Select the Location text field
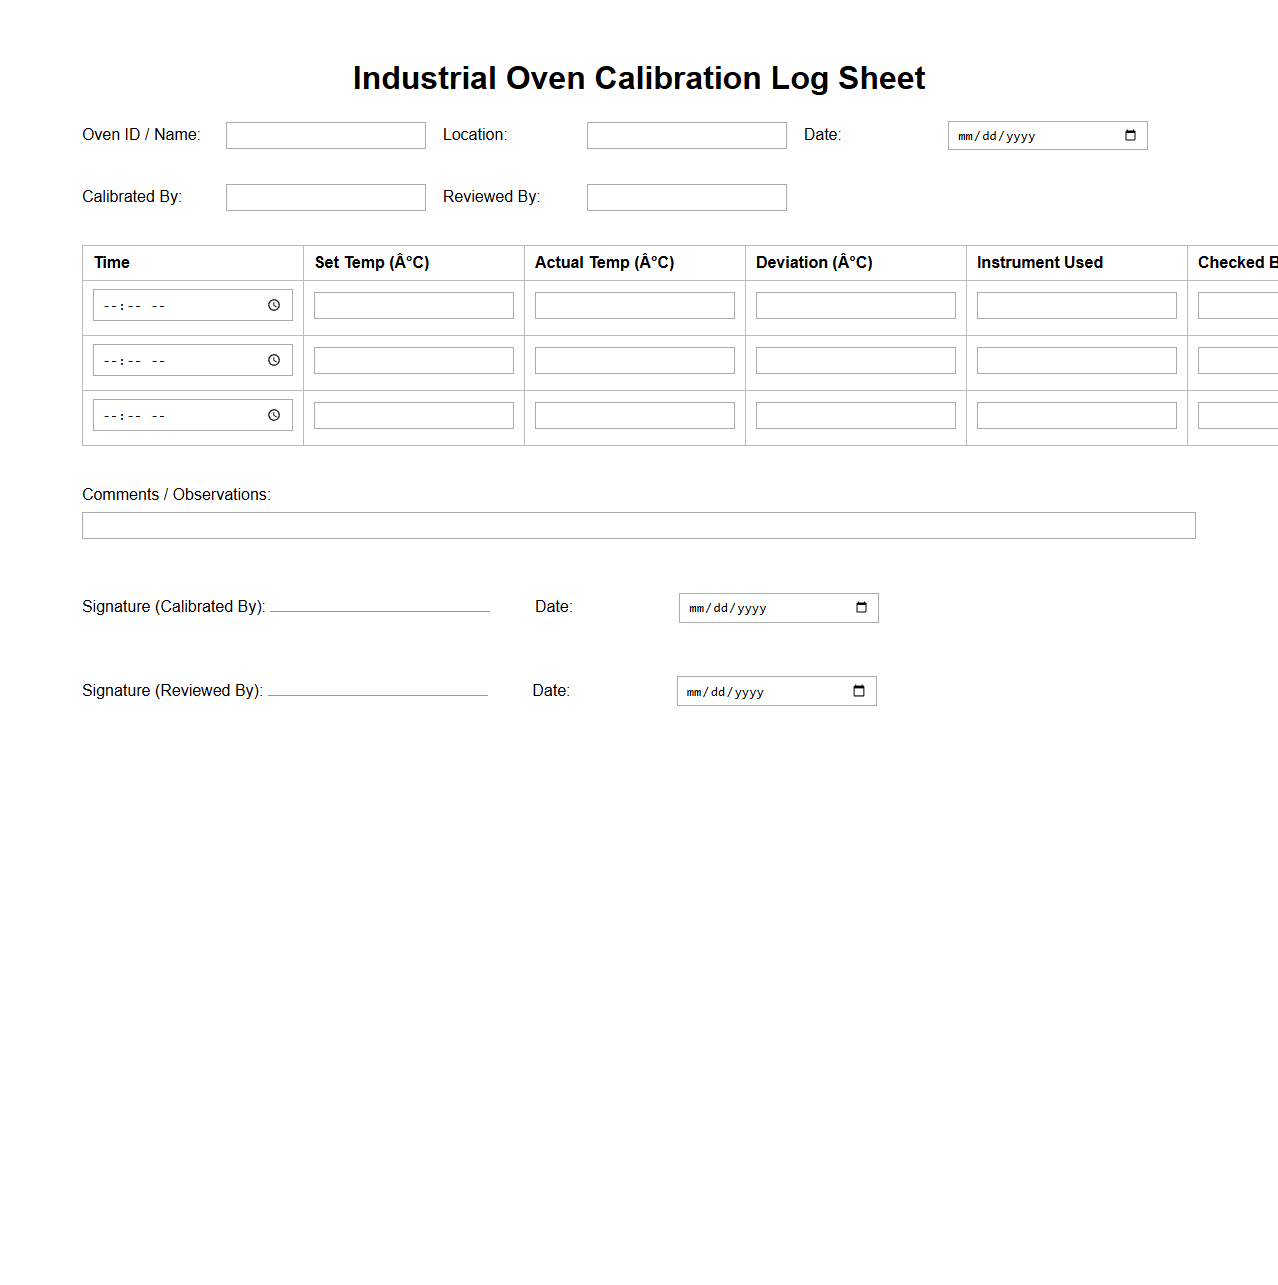 686,135
